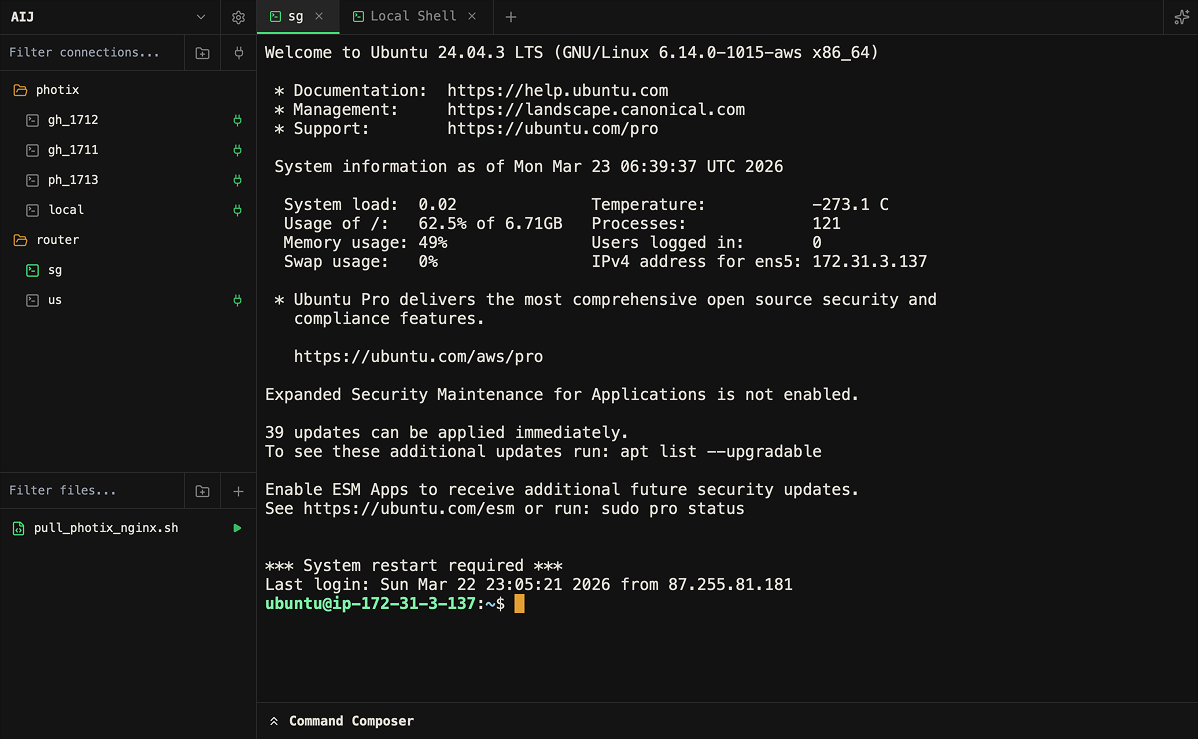This screenshot has height=739, width=1198.
Task: Add new connection folder icon
Action: (202, 53)
